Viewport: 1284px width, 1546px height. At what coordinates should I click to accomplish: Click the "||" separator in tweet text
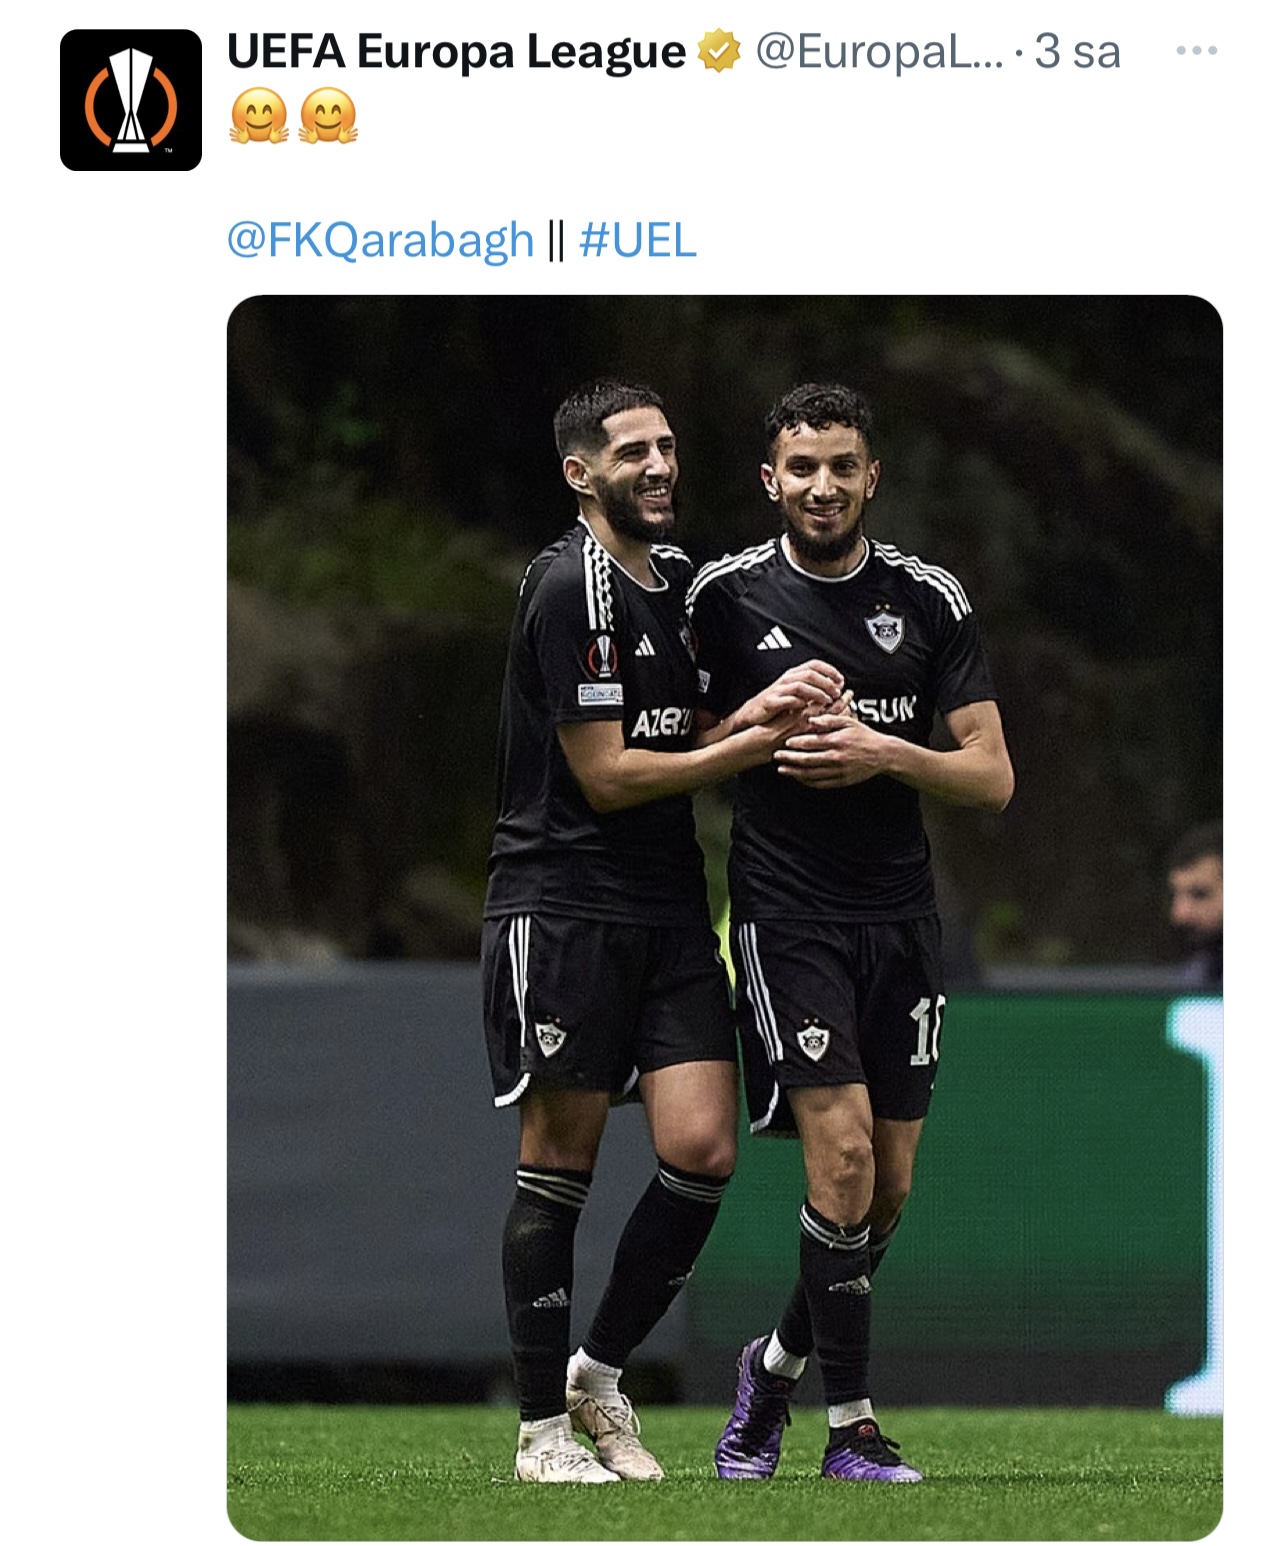557,241
